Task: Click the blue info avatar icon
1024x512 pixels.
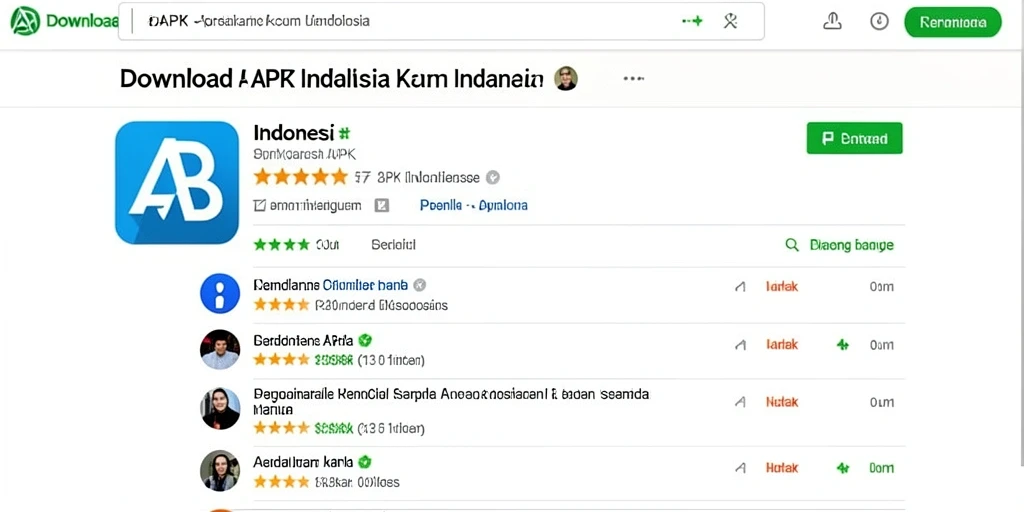Action: pyautogui.click(x=220, y=293)
